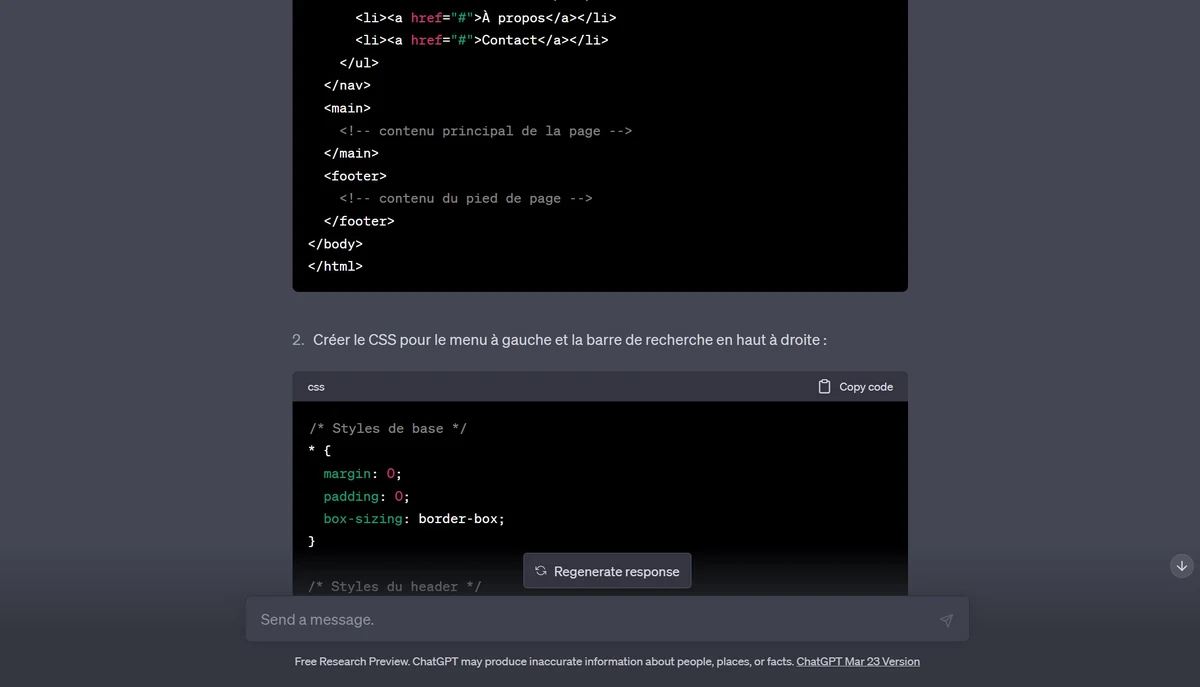Click the clipboard icon in the CSS code header
1200x687 pixels.
(x=824, y=387)
